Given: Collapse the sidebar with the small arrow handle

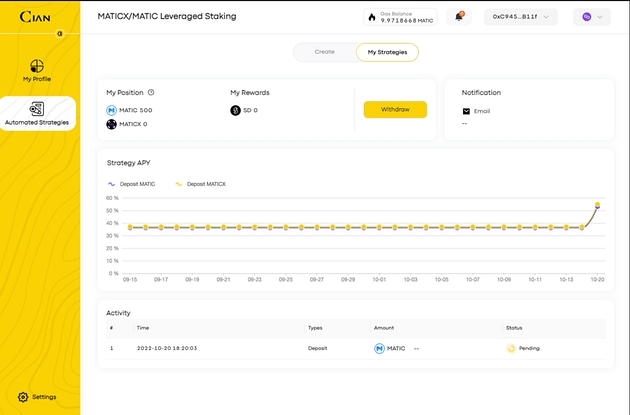Looking at the screenshot, I should pos(60,33).
